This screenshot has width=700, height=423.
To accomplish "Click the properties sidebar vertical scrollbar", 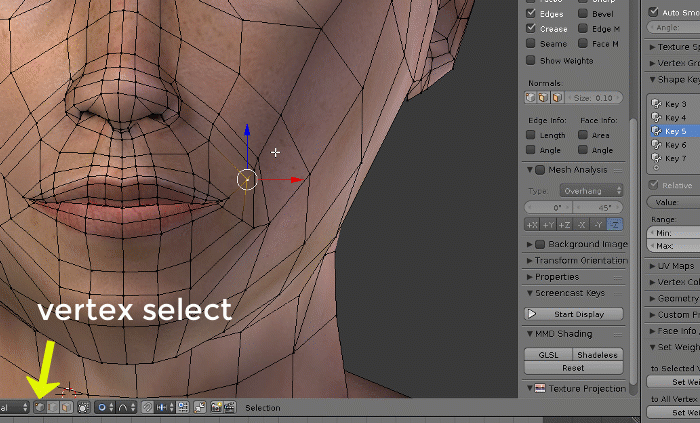I will tap(633, 250).
